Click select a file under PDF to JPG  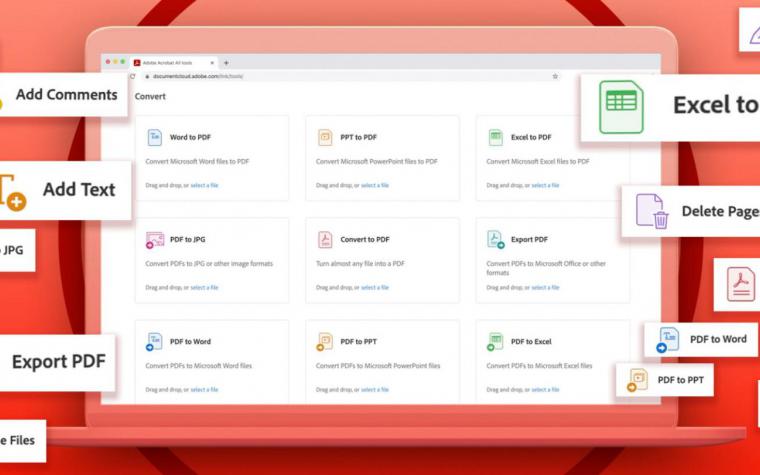pyautogui.click(x=205, y=287)
